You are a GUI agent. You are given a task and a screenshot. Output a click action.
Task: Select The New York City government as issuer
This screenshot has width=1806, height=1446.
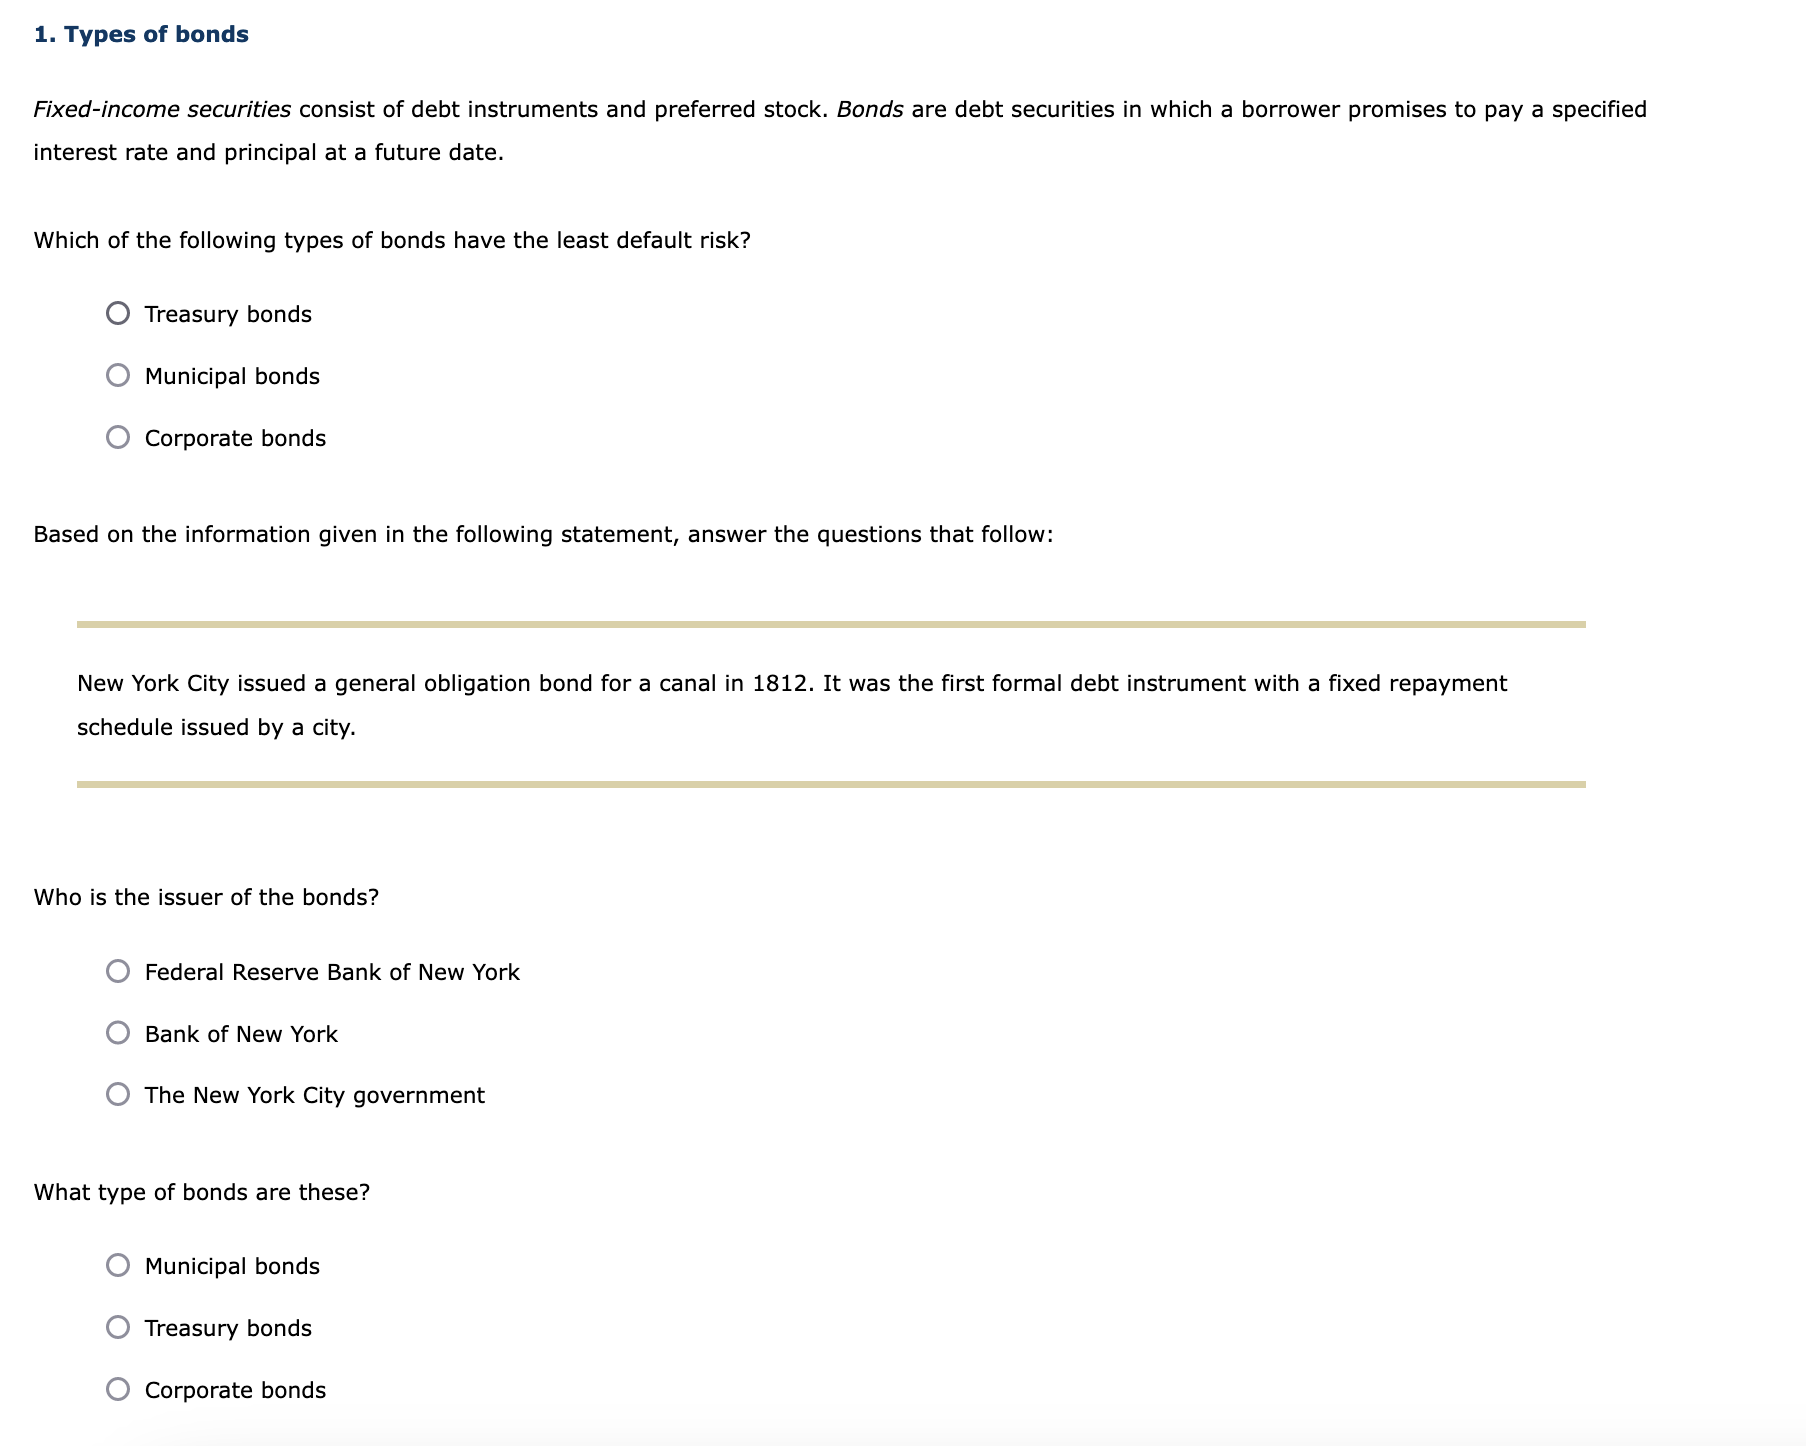point(118,1095)
